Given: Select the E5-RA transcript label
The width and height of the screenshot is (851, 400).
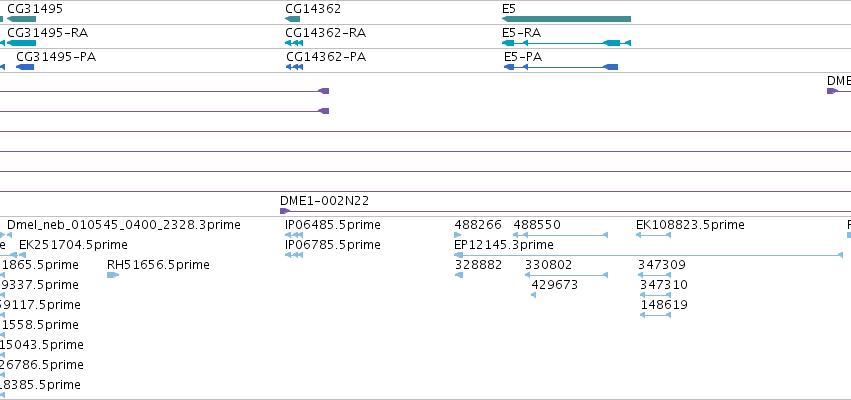Looking at the screenshot, I should 522,33.
